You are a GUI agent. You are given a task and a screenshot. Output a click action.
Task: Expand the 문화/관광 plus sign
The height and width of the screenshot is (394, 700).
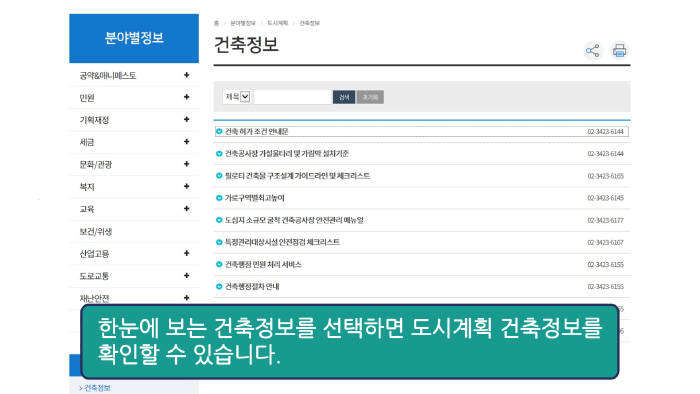click(x=187, y=164)
